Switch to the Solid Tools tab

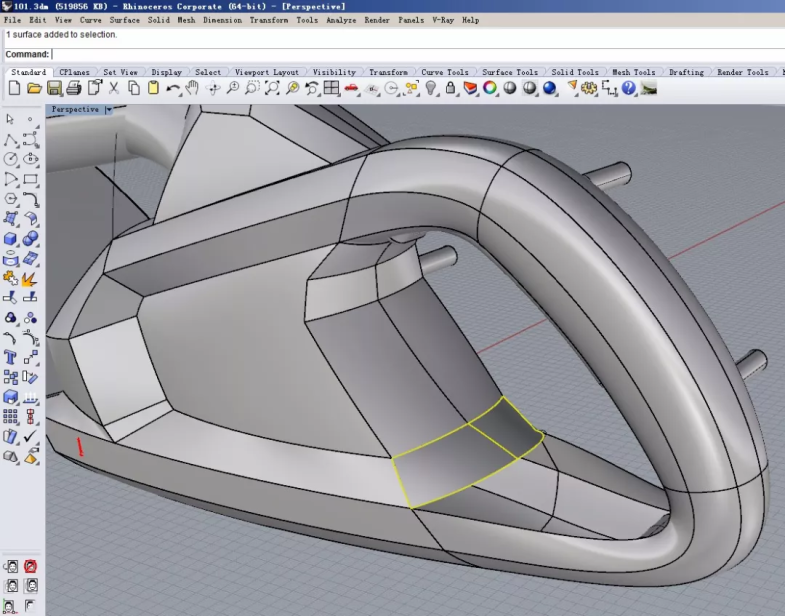point(575,72)
